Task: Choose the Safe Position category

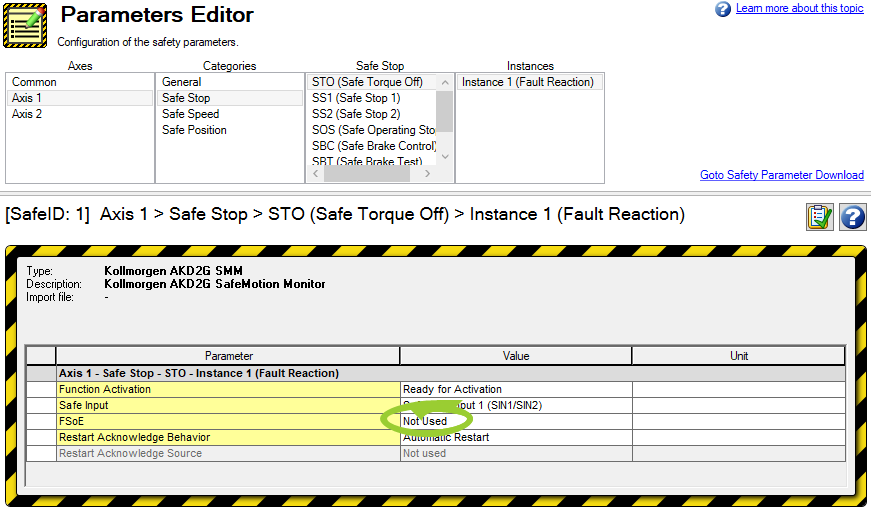Action: click(x=229, y=130)
